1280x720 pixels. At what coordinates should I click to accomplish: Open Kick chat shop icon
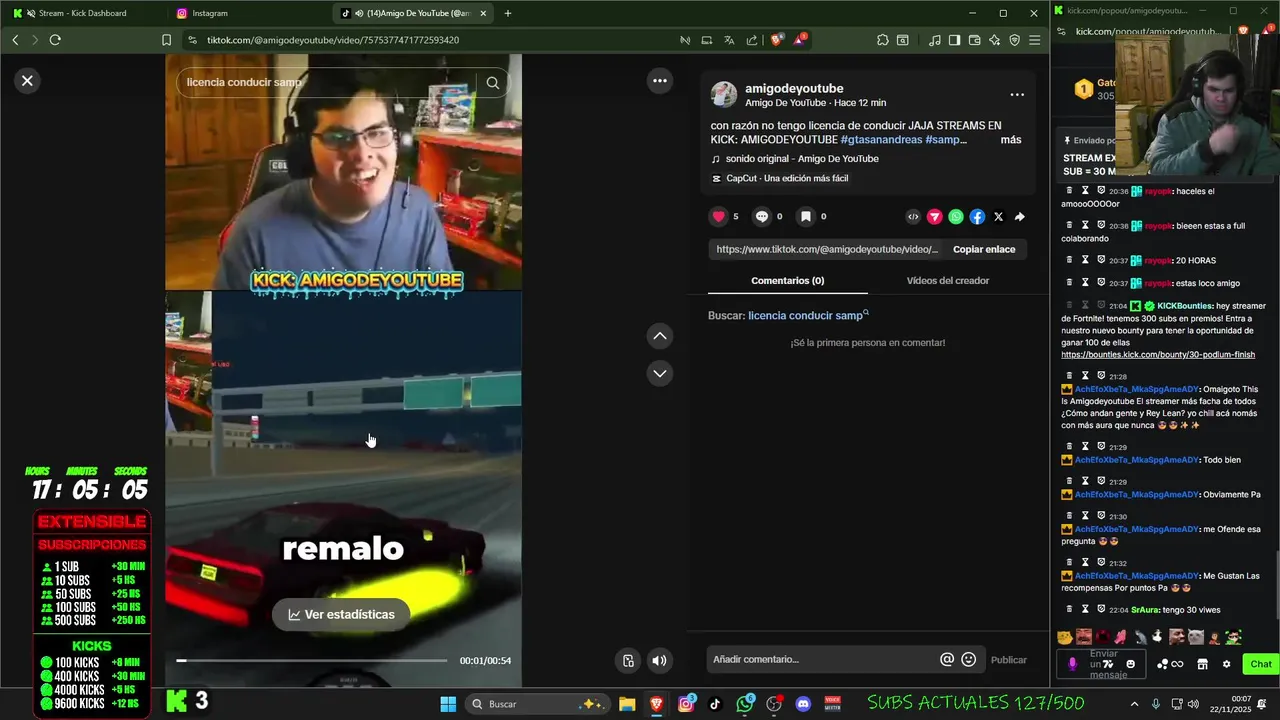tap(1203, 664)
